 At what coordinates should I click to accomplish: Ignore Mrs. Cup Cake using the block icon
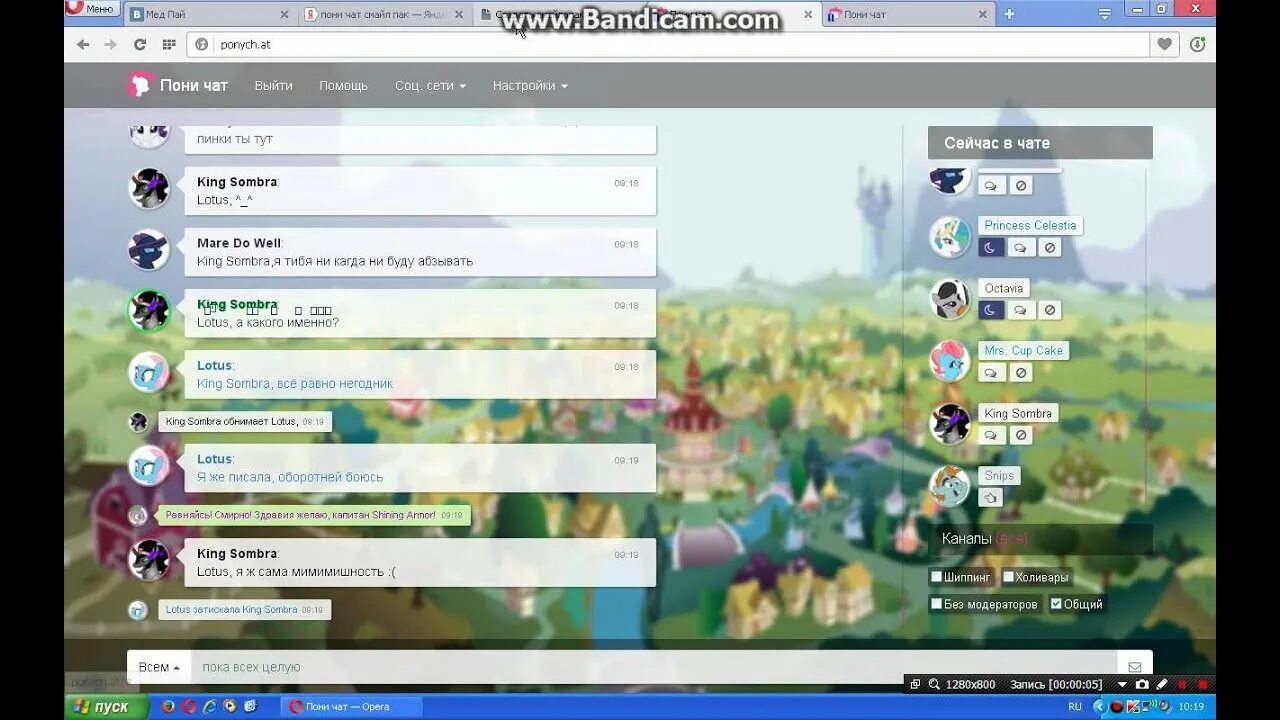(x=1020, y=373)
